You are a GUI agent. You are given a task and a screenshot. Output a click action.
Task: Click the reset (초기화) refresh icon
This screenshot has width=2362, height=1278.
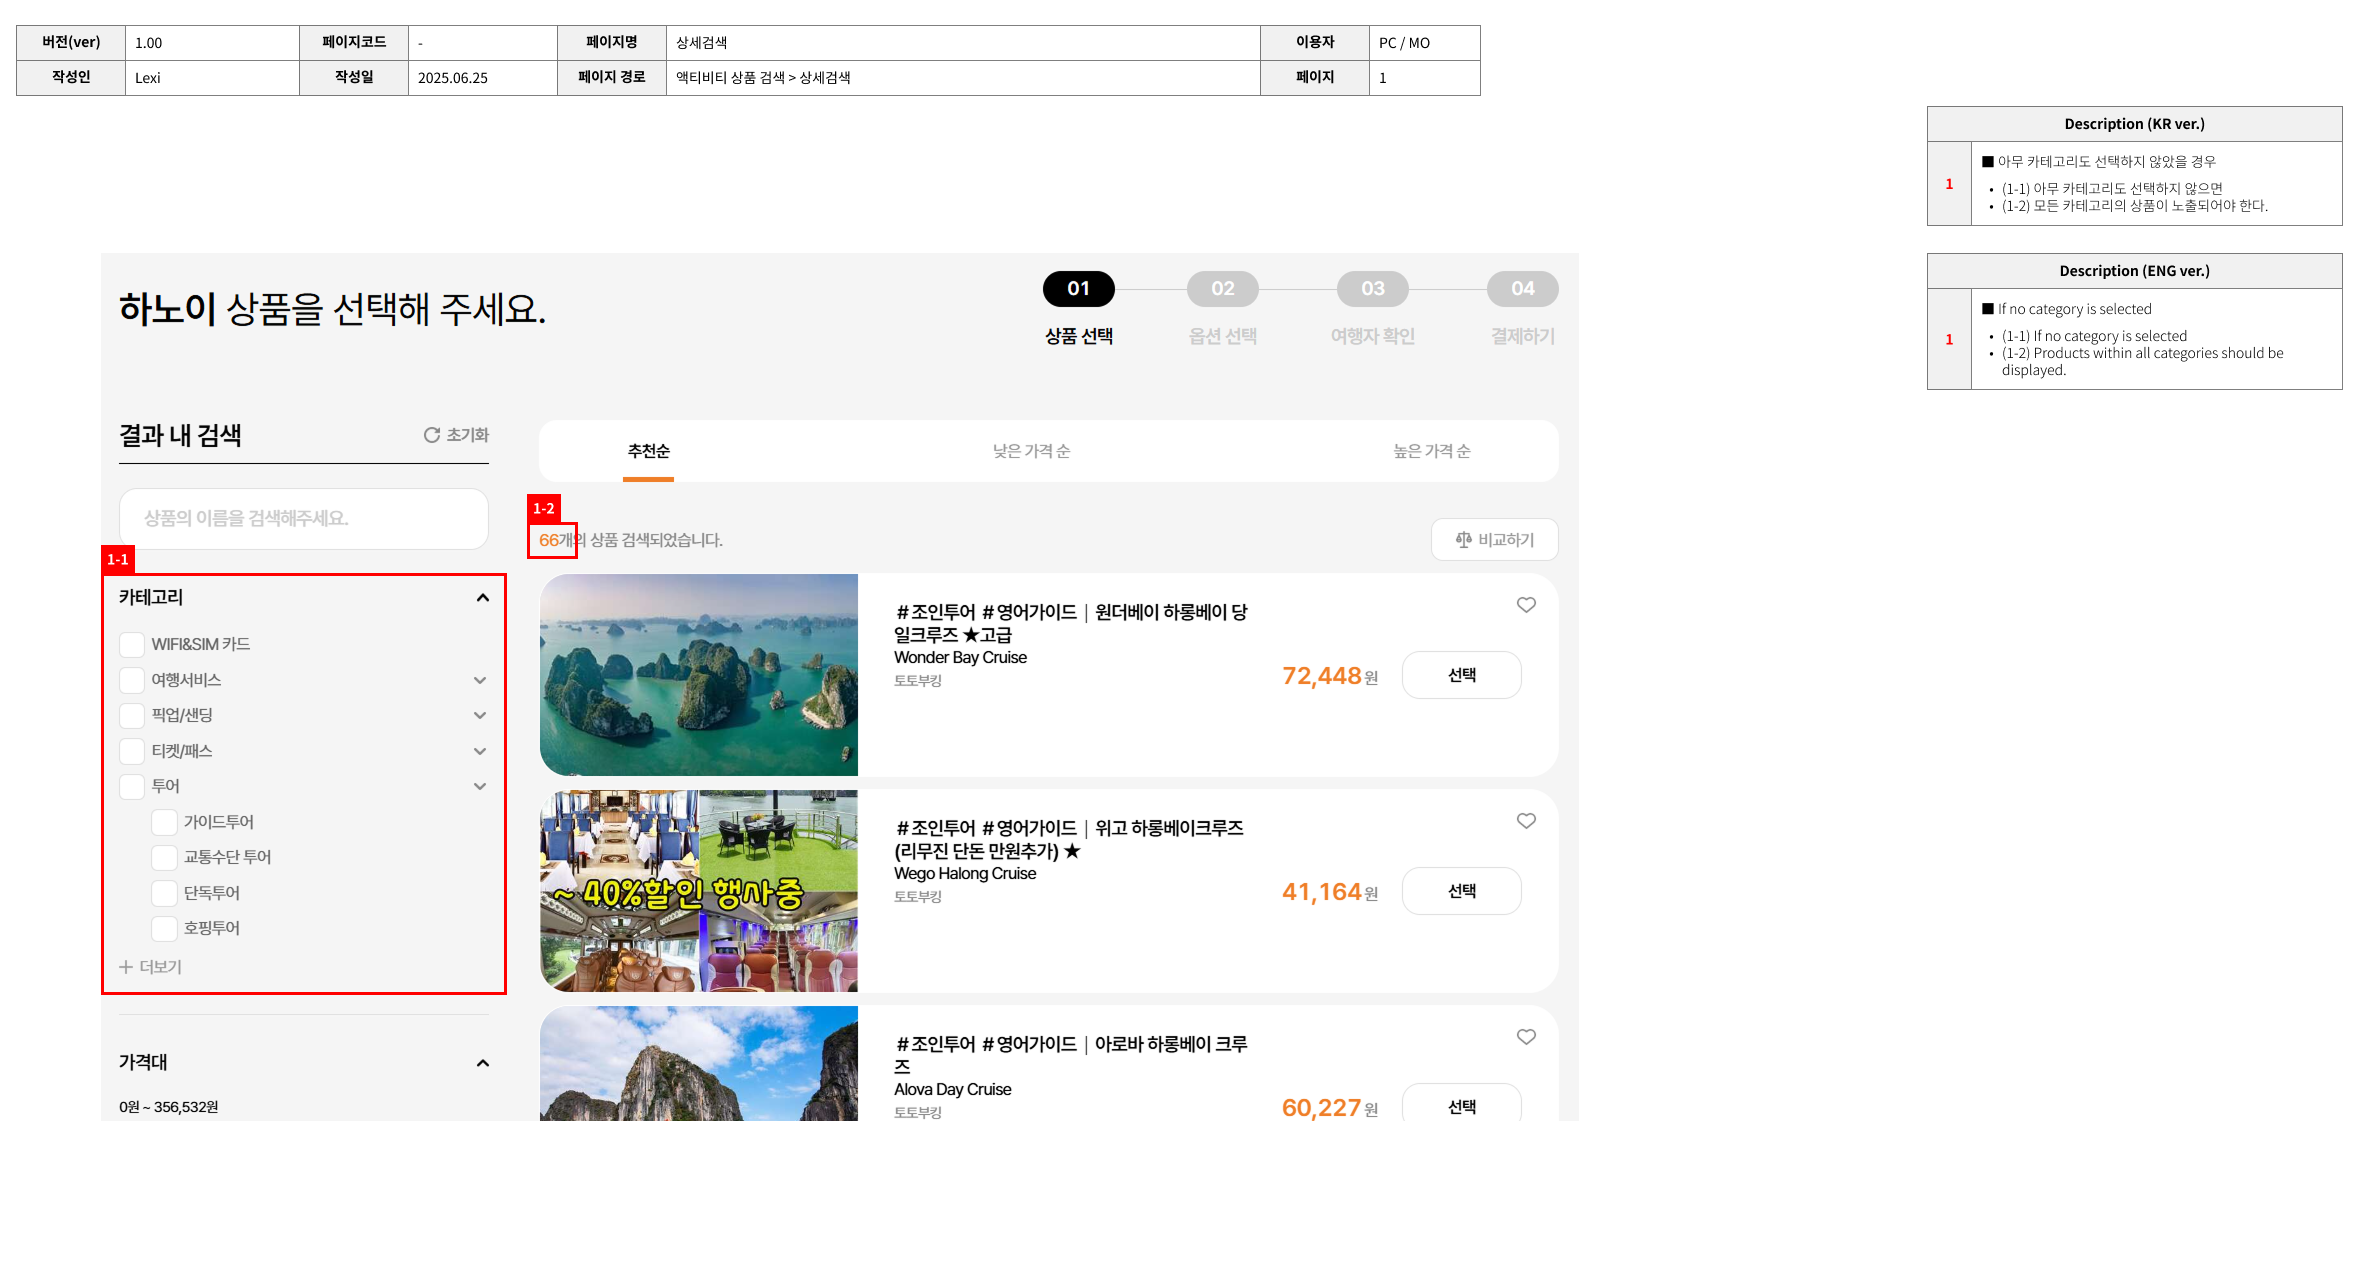432,435
